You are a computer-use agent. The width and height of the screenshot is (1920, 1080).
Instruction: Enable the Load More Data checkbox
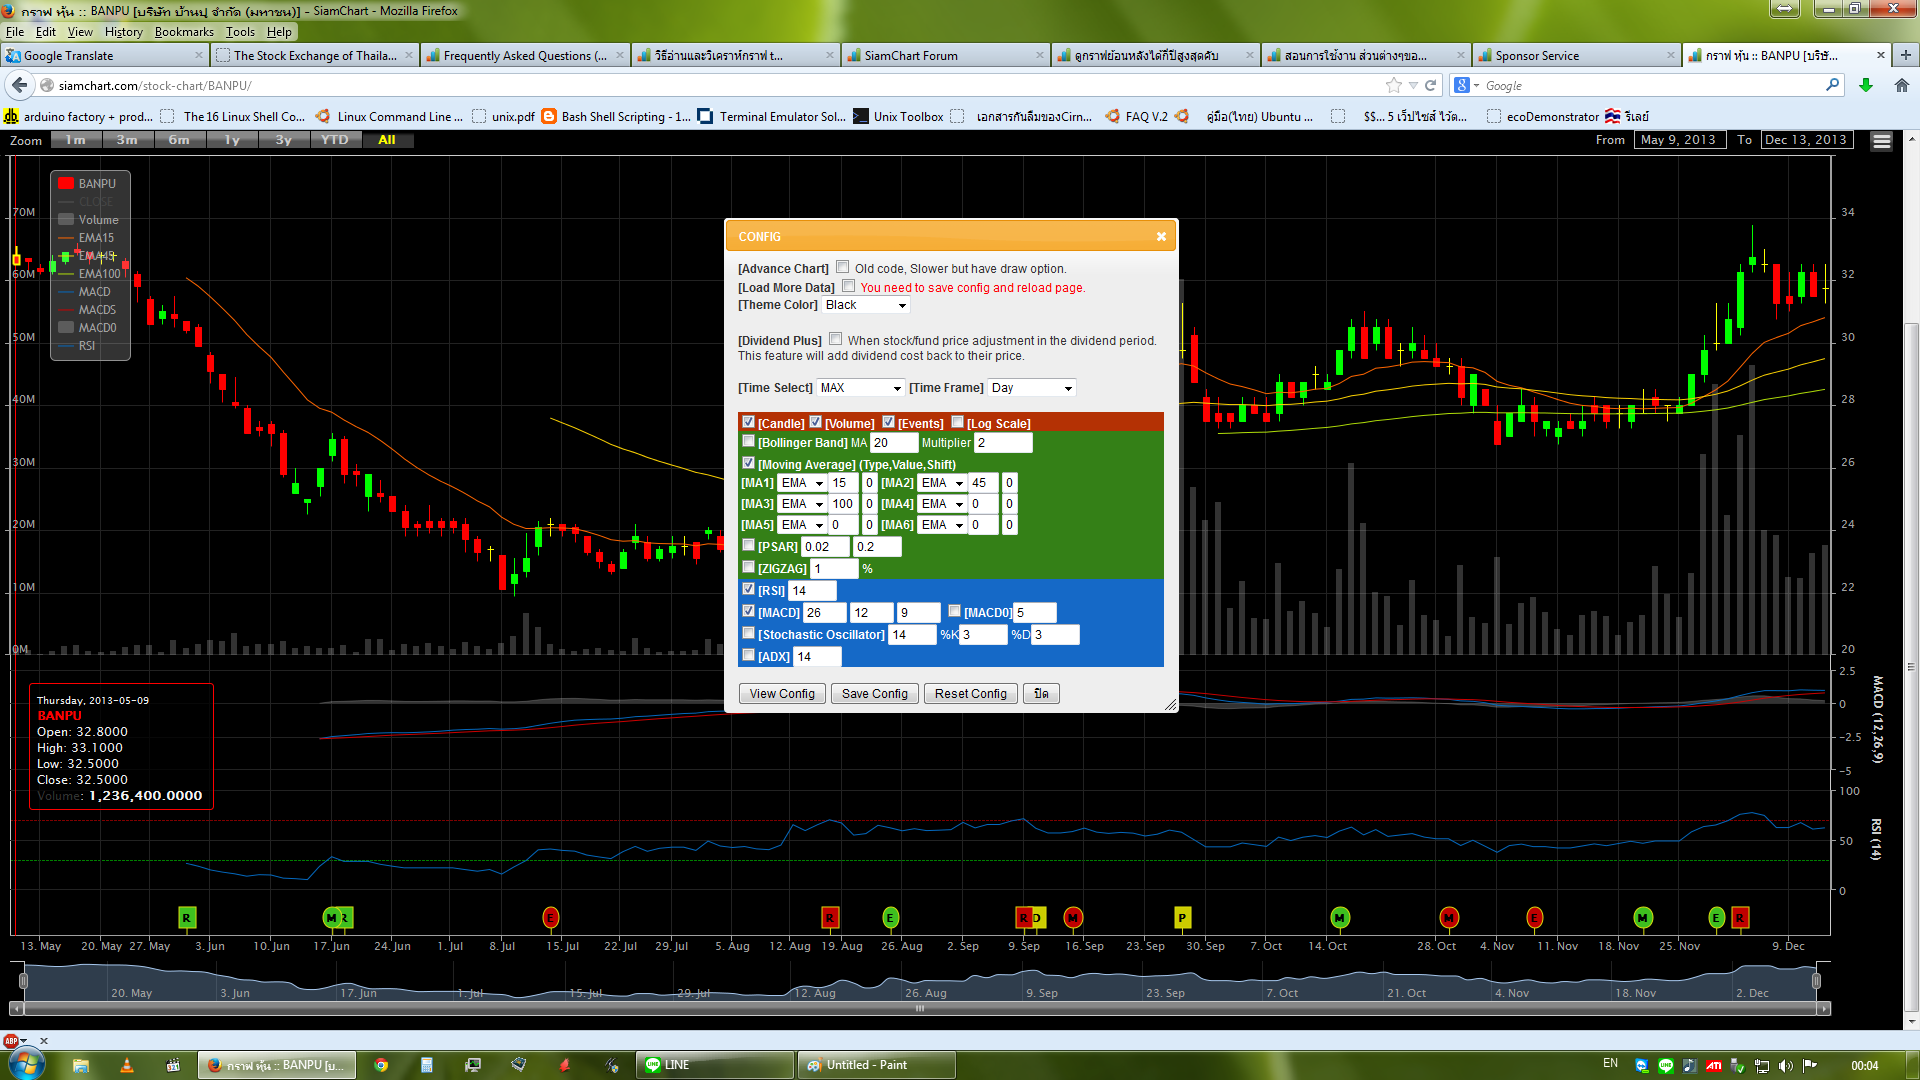[x=848, y=286]
